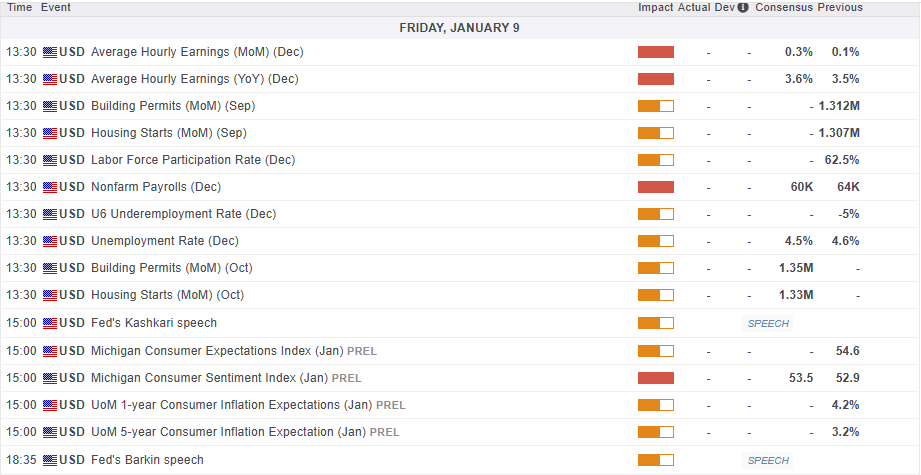Select the Previous column header
This screenshot has width=921, height=475.
click(840, 7)
